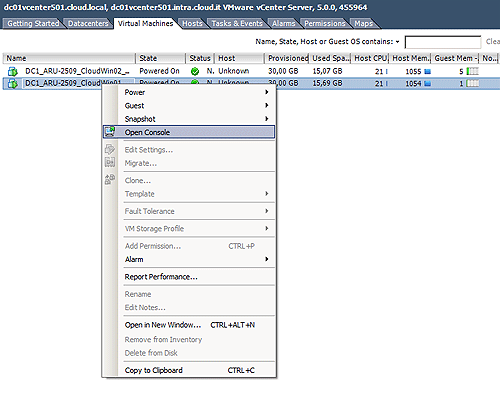Switch to the Hosts tab
The height and width of the screenshot is (397, 500).
pyautogui.click(x=192, y=23)
